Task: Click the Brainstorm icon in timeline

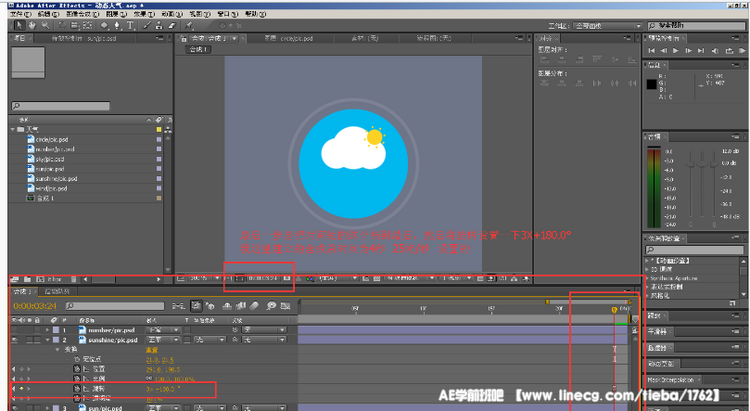Action: pyautogui.click(x=271, y=306)
